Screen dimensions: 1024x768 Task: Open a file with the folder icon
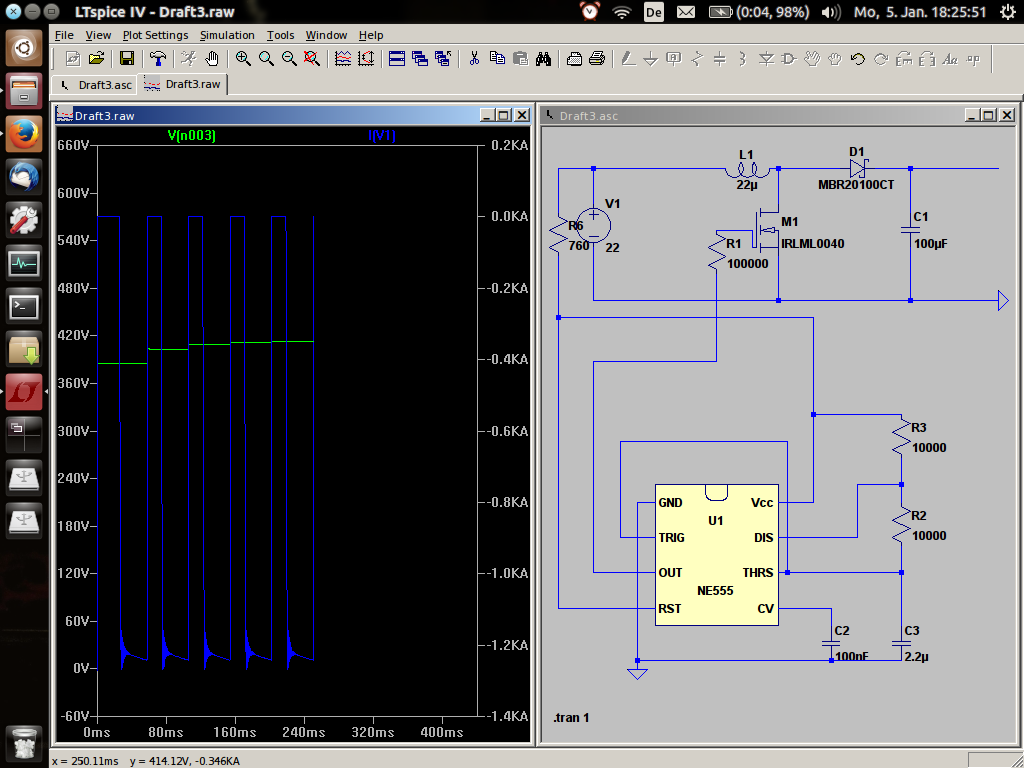(96, 59)
